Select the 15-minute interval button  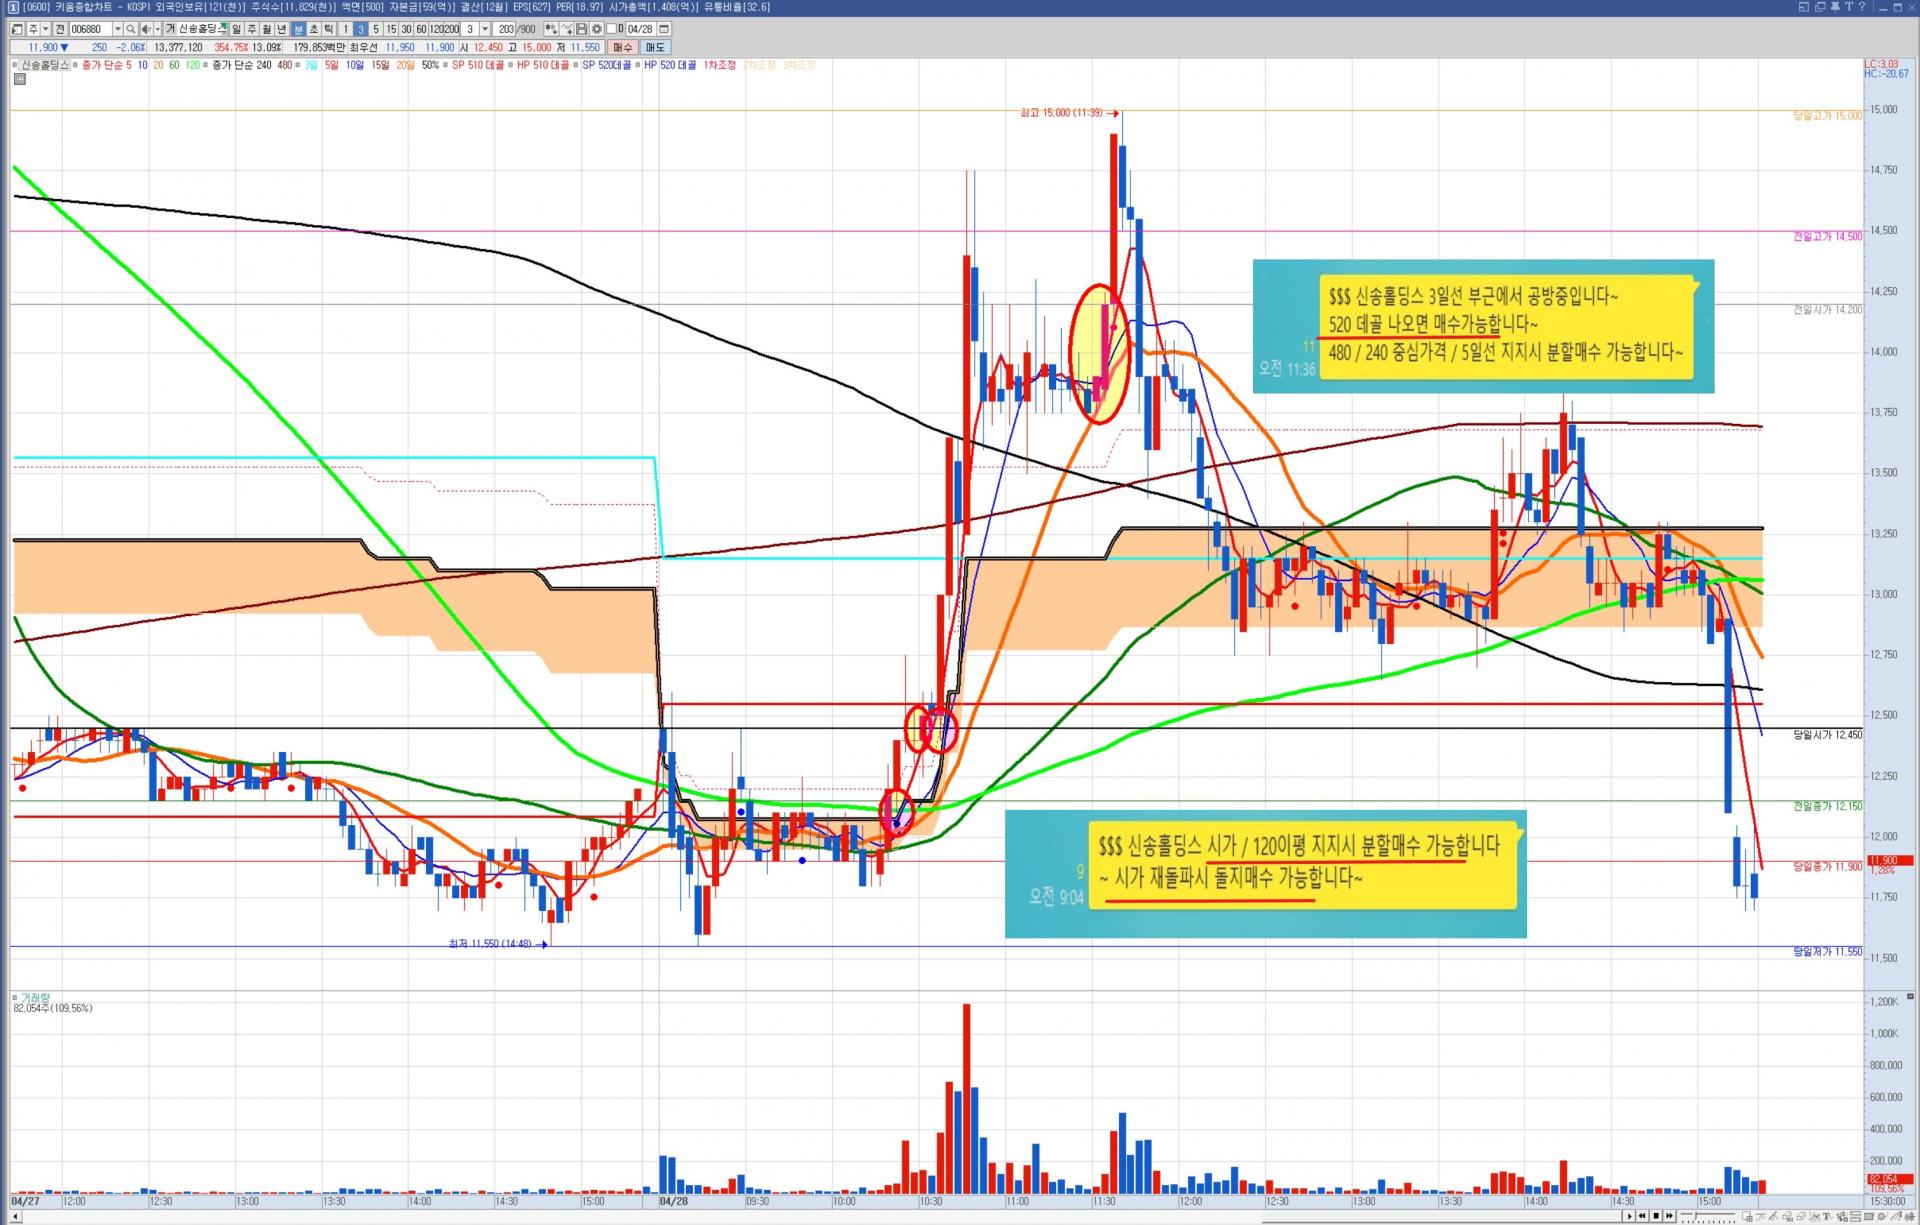[x=391, y=29]
